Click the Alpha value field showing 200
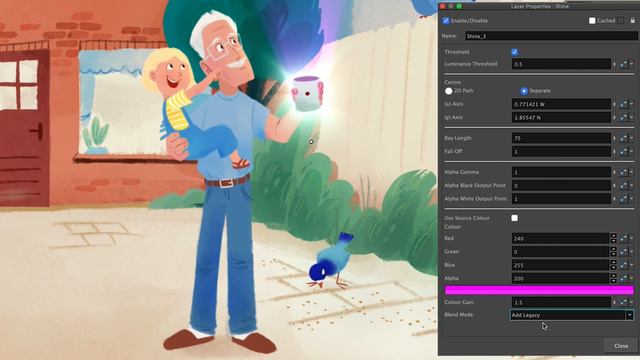The width and height of the screenshot is (640, 360). coord(561,278)
